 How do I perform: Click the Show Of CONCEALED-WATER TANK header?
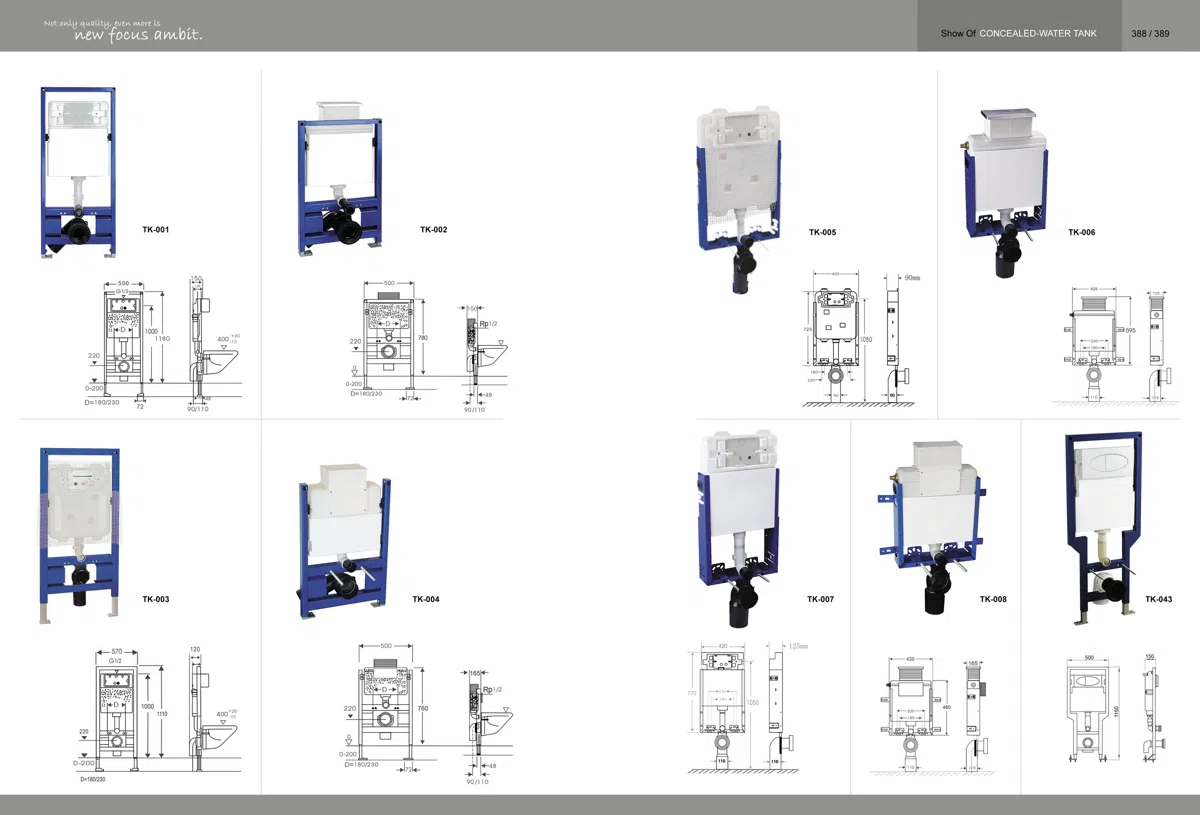pyautogui.click(x=1018, y=34)
